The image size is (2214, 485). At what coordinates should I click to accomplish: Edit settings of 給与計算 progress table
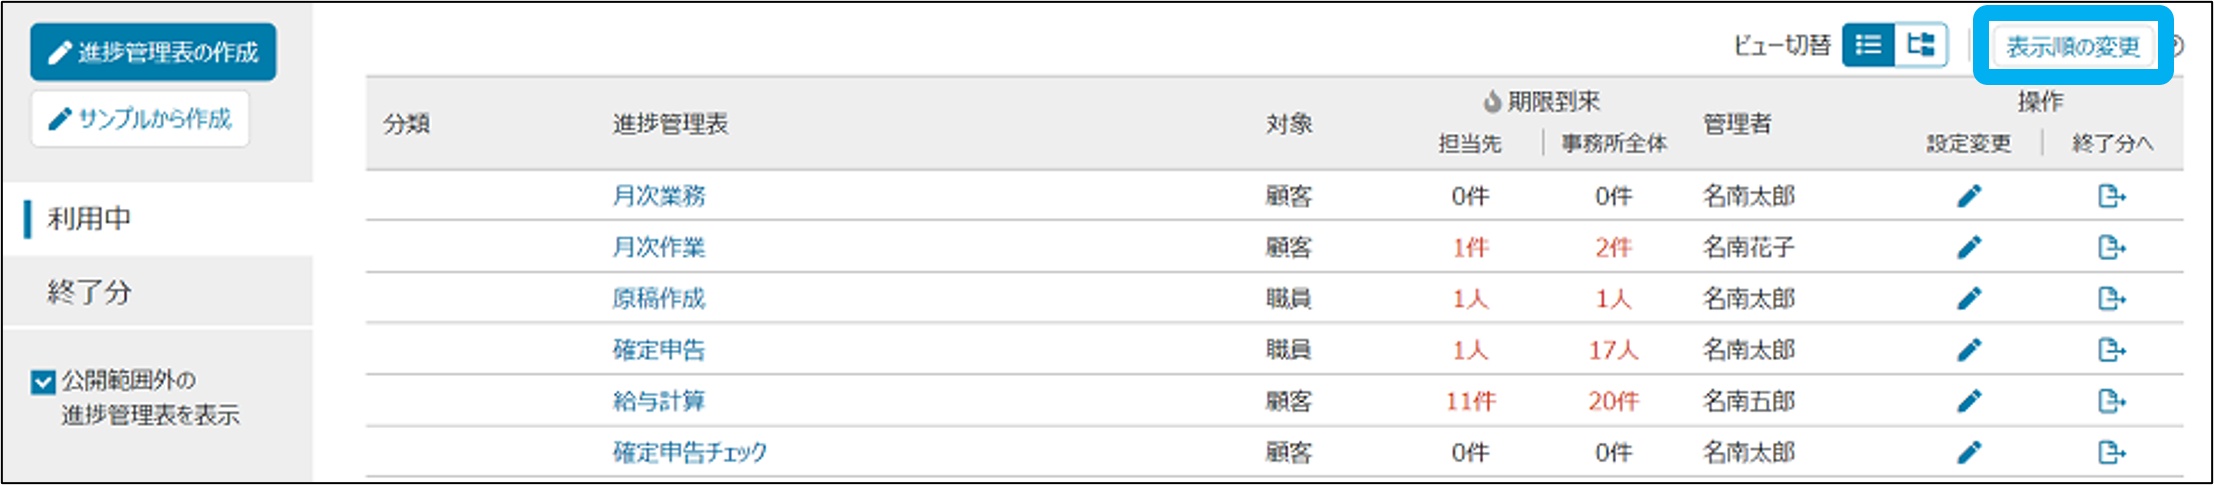point(1969,401)
